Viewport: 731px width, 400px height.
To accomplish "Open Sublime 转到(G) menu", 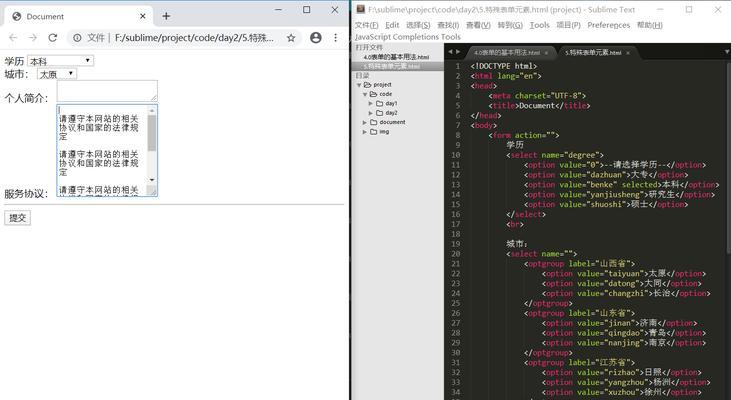I will (x=510, y=25).
